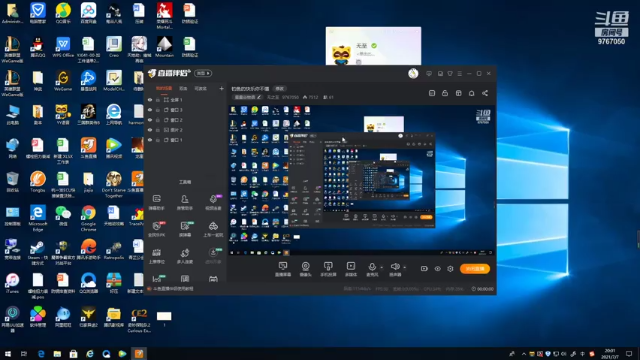Toggle lock on source 全屏 1
The height and width of the screenshot is (360, 640).
point(158,100)
